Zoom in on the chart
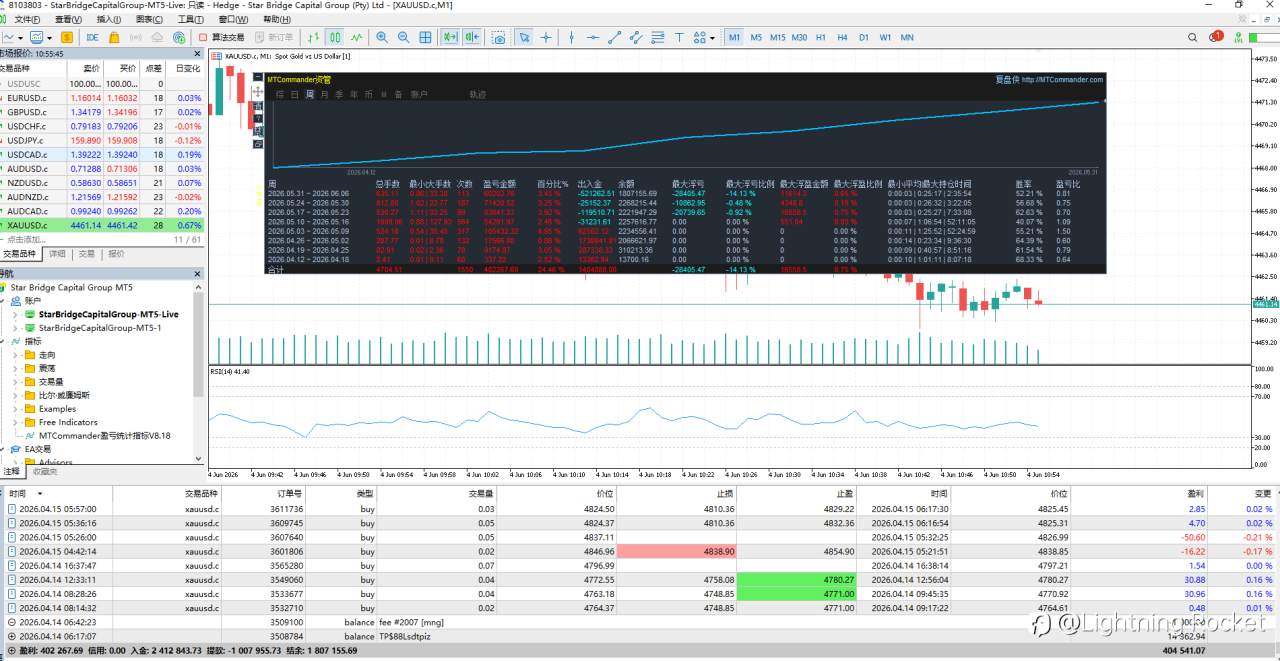Screen dimensions: 1280x661 click(382, 37)
